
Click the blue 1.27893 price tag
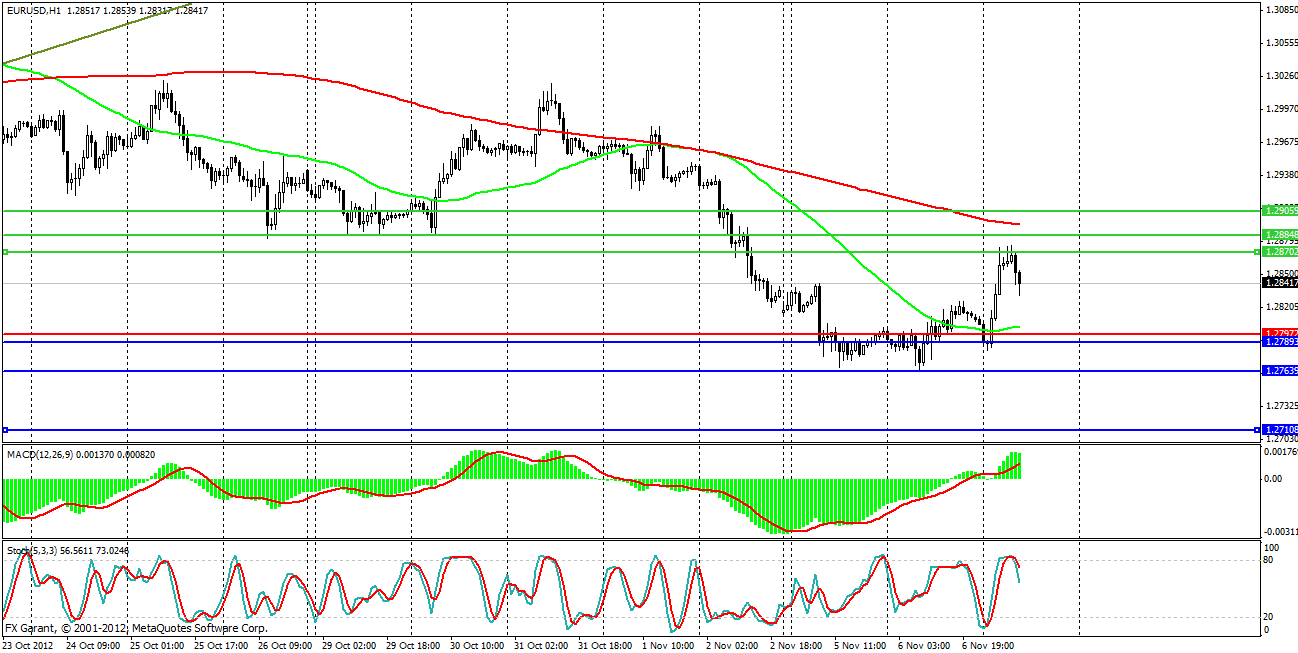click(x=1280, y=342)
